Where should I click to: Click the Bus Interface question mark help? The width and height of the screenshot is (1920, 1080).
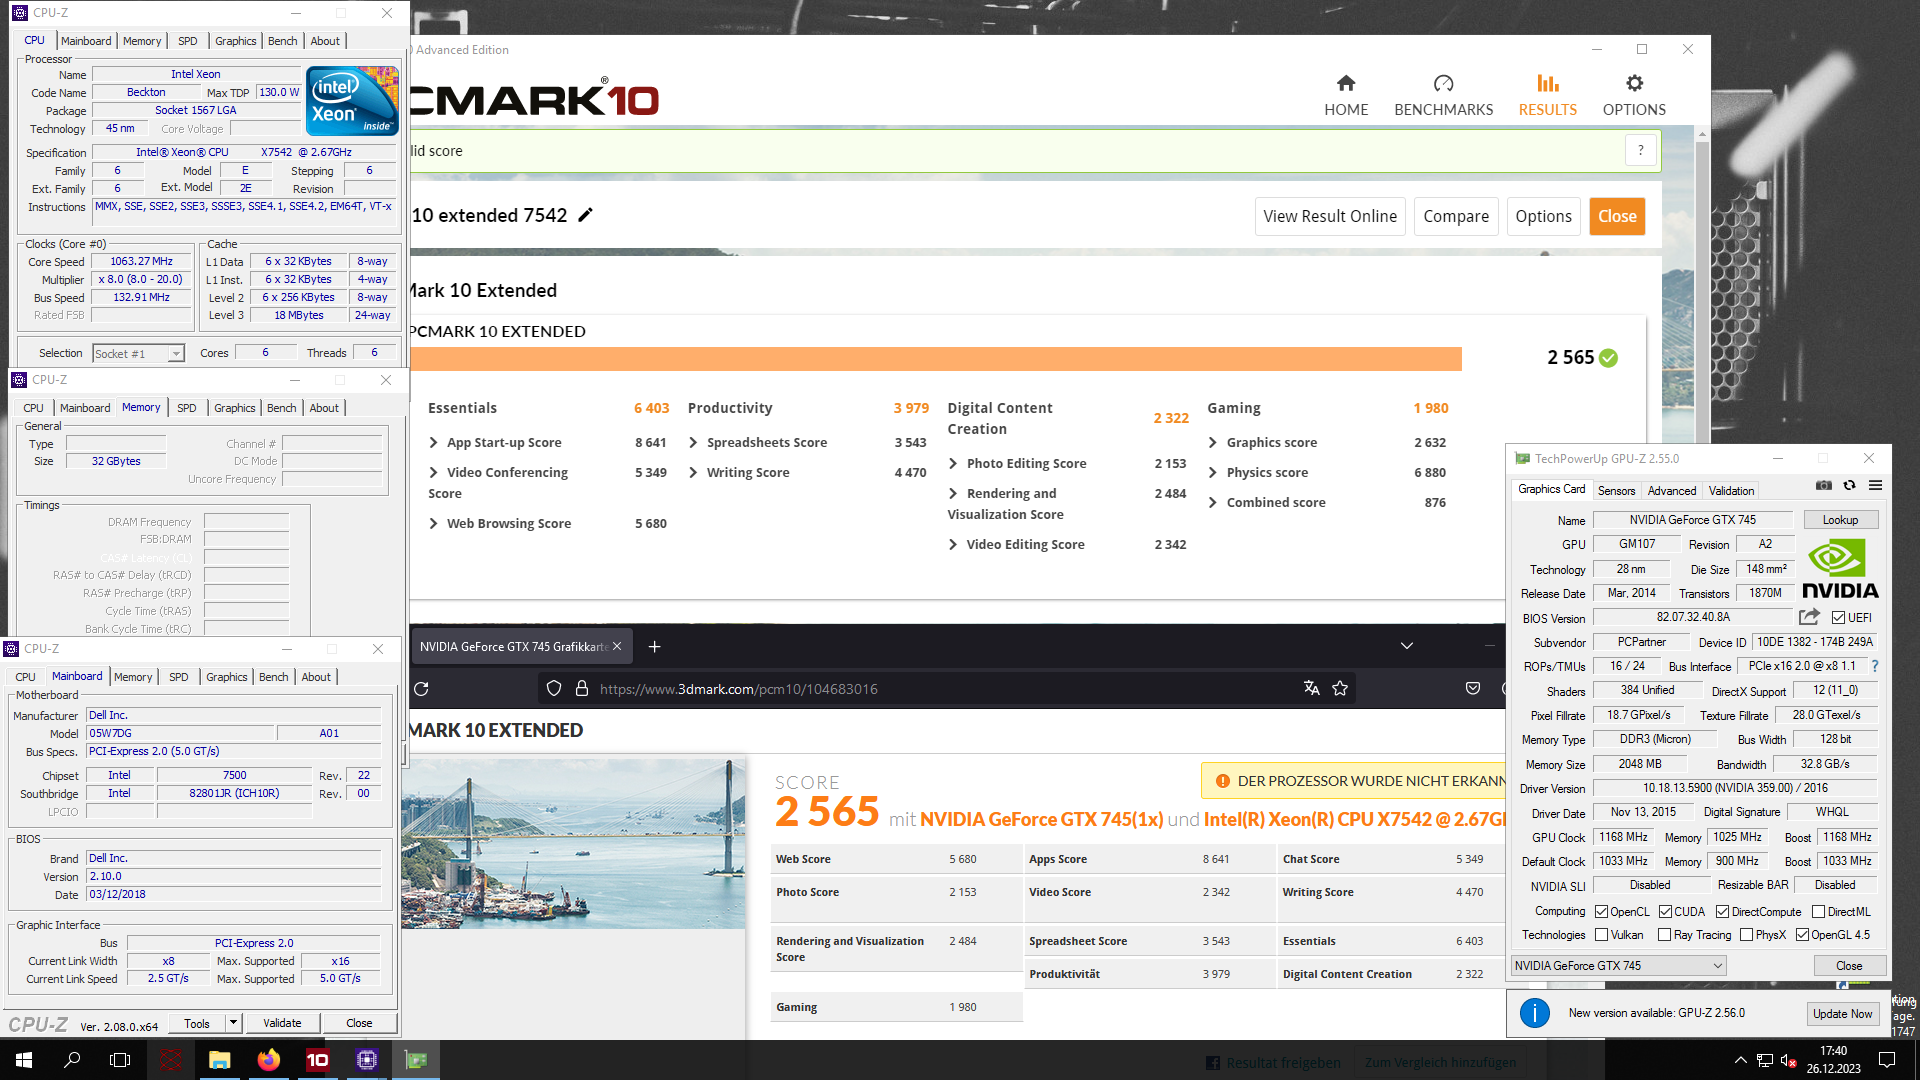tap(1875, 666)
